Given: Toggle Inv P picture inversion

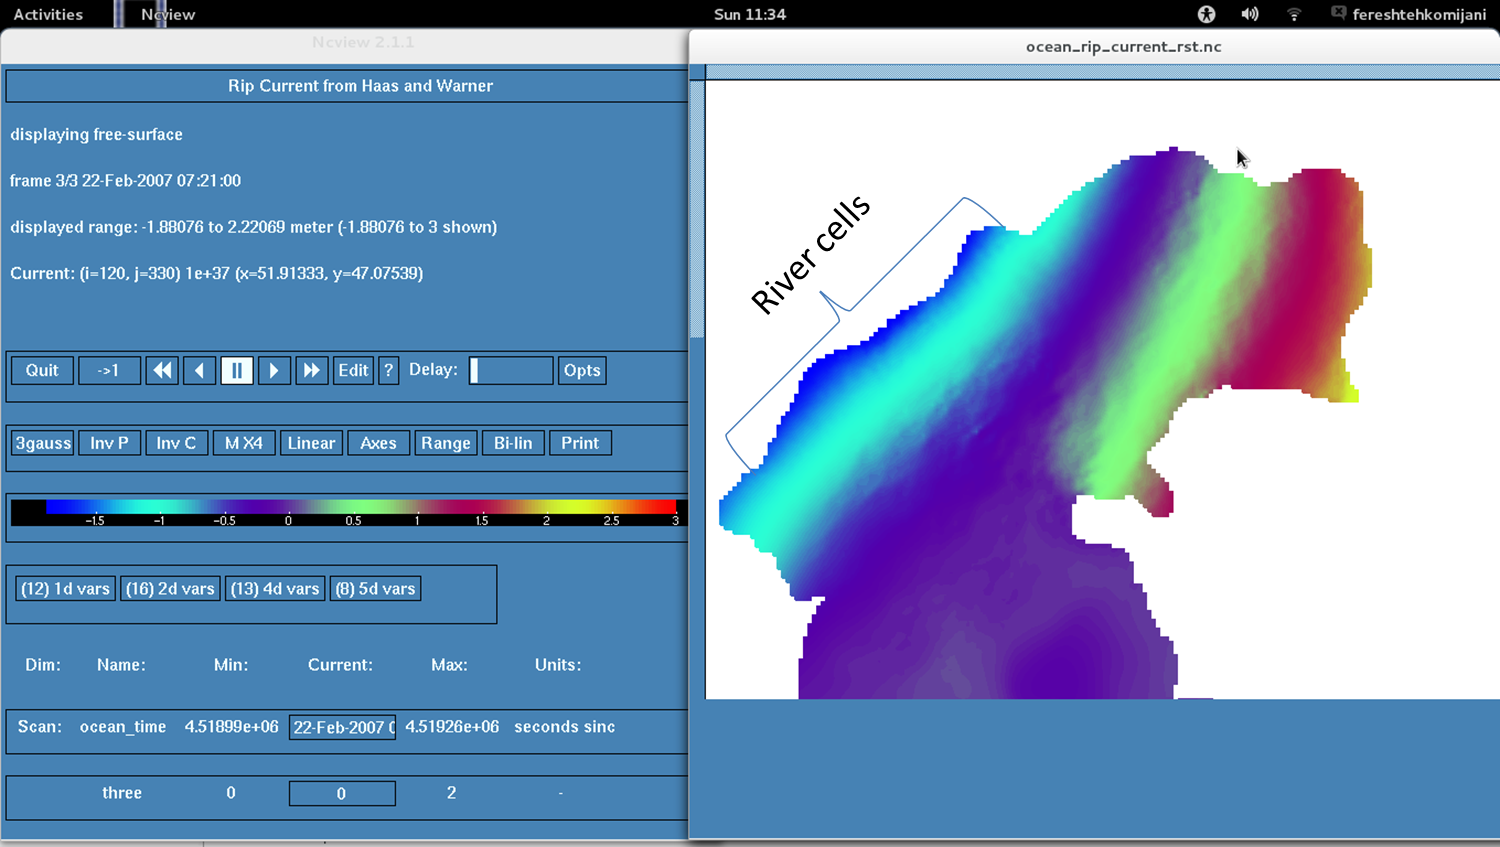Looking at the screenshot, I should (109, 443).
